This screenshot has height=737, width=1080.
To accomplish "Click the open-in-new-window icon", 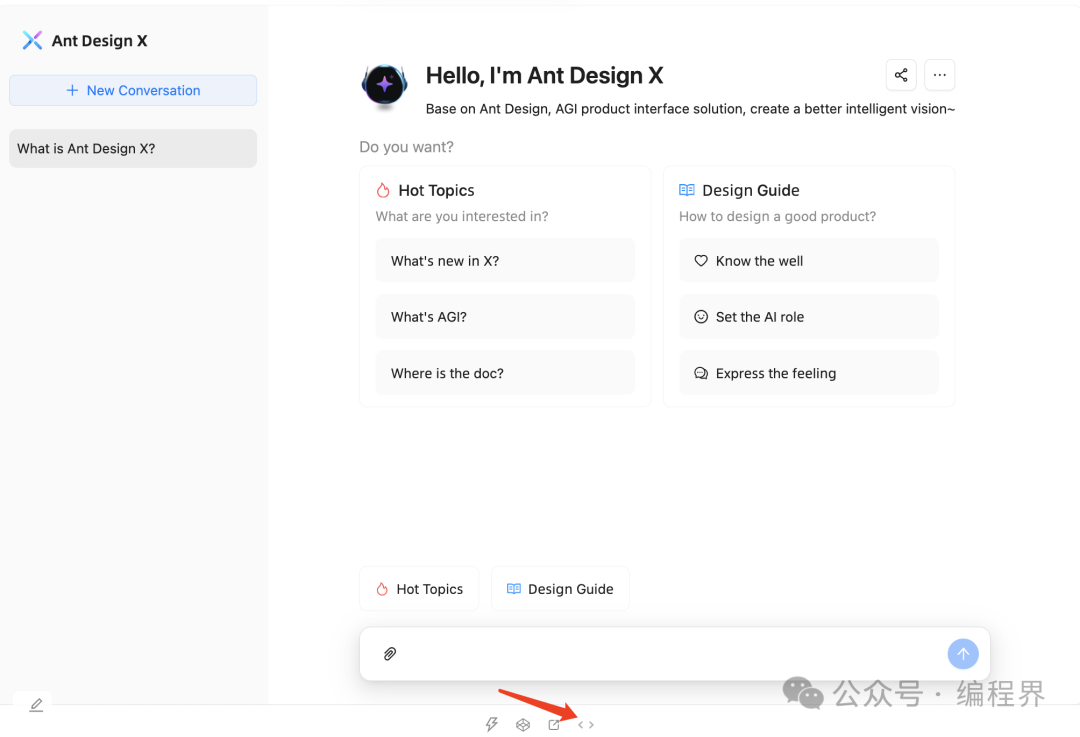I will click(554, 725).
